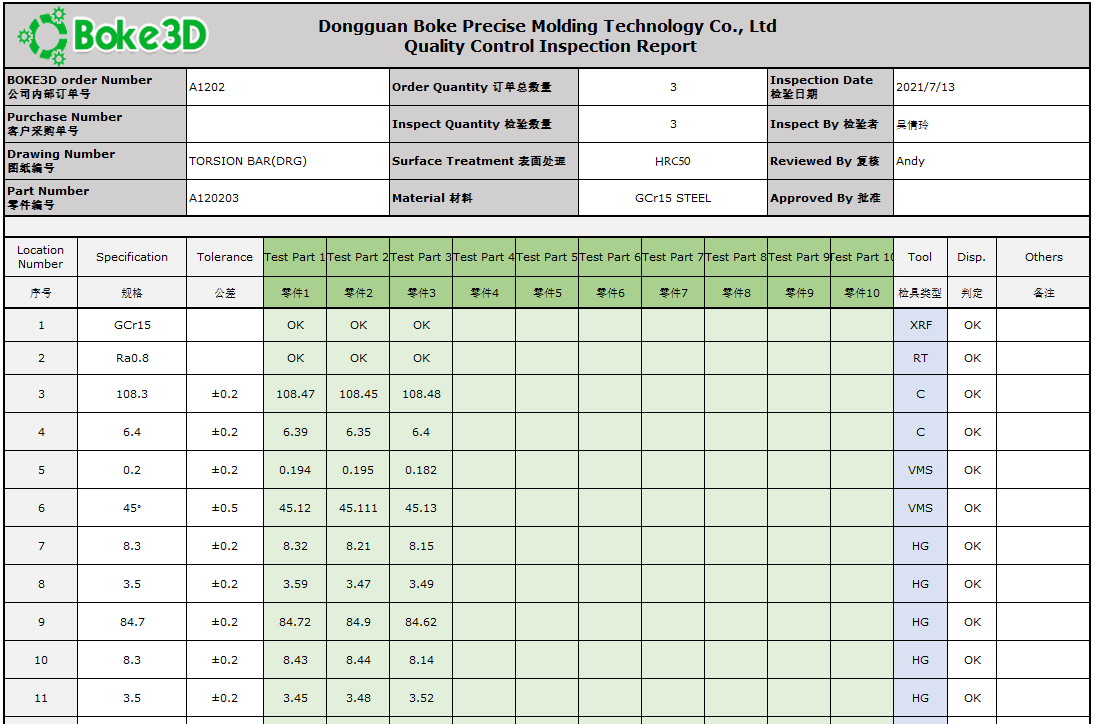
Task: Click the Others cell in row 3
Action: pos(1043,394)
